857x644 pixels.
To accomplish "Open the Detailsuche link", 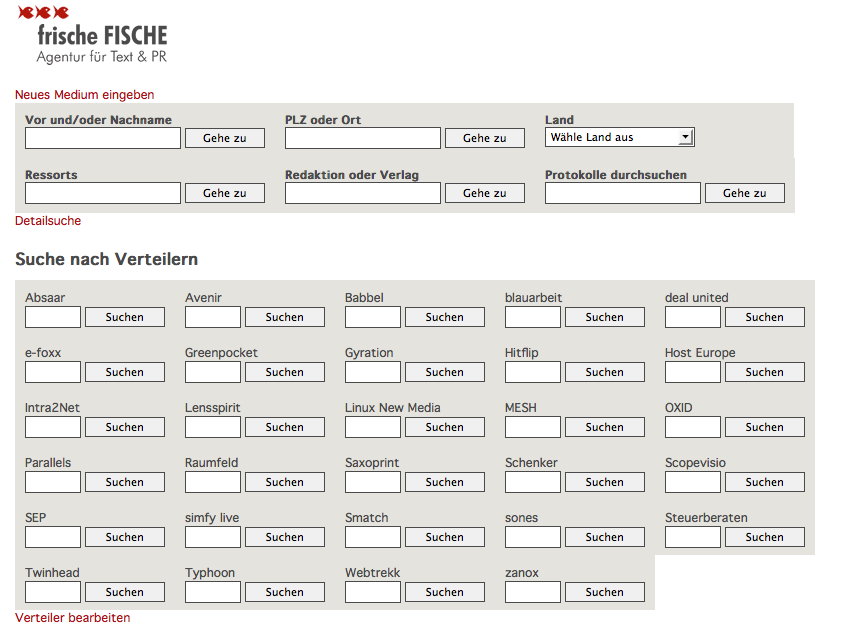I will [48, 221].
